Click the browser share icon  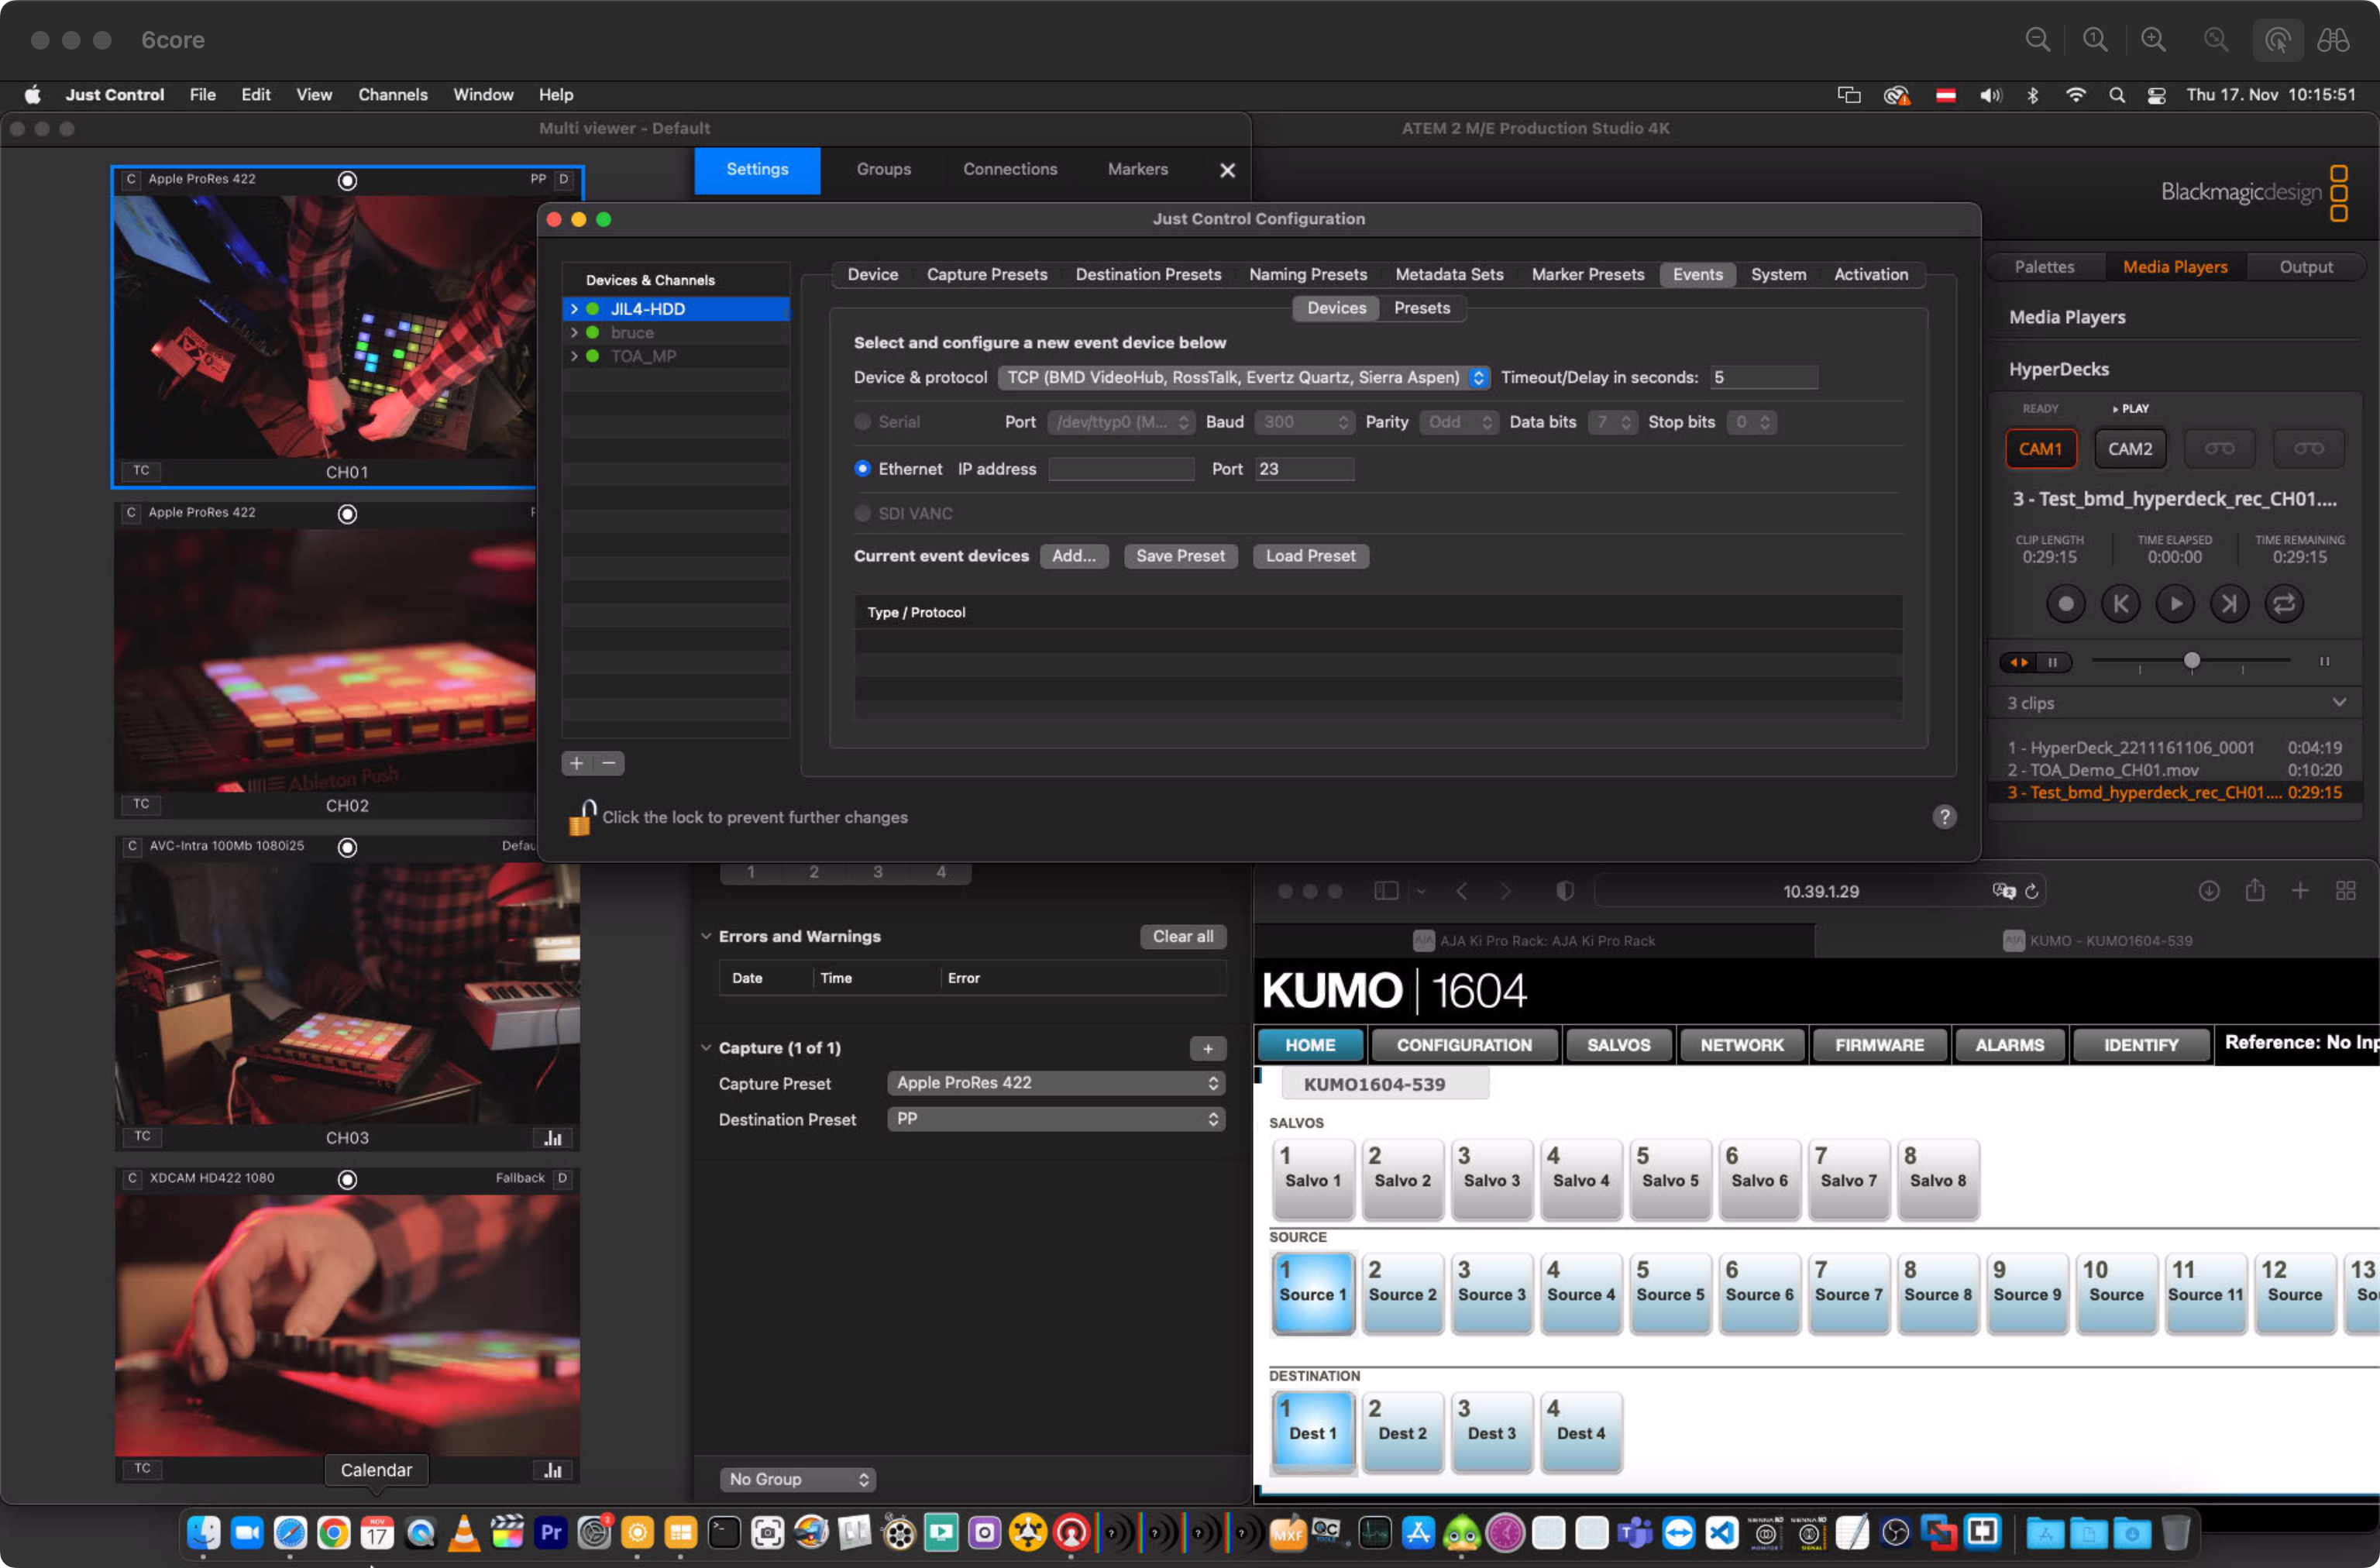pyautogui.click(x=2254, y=890)
